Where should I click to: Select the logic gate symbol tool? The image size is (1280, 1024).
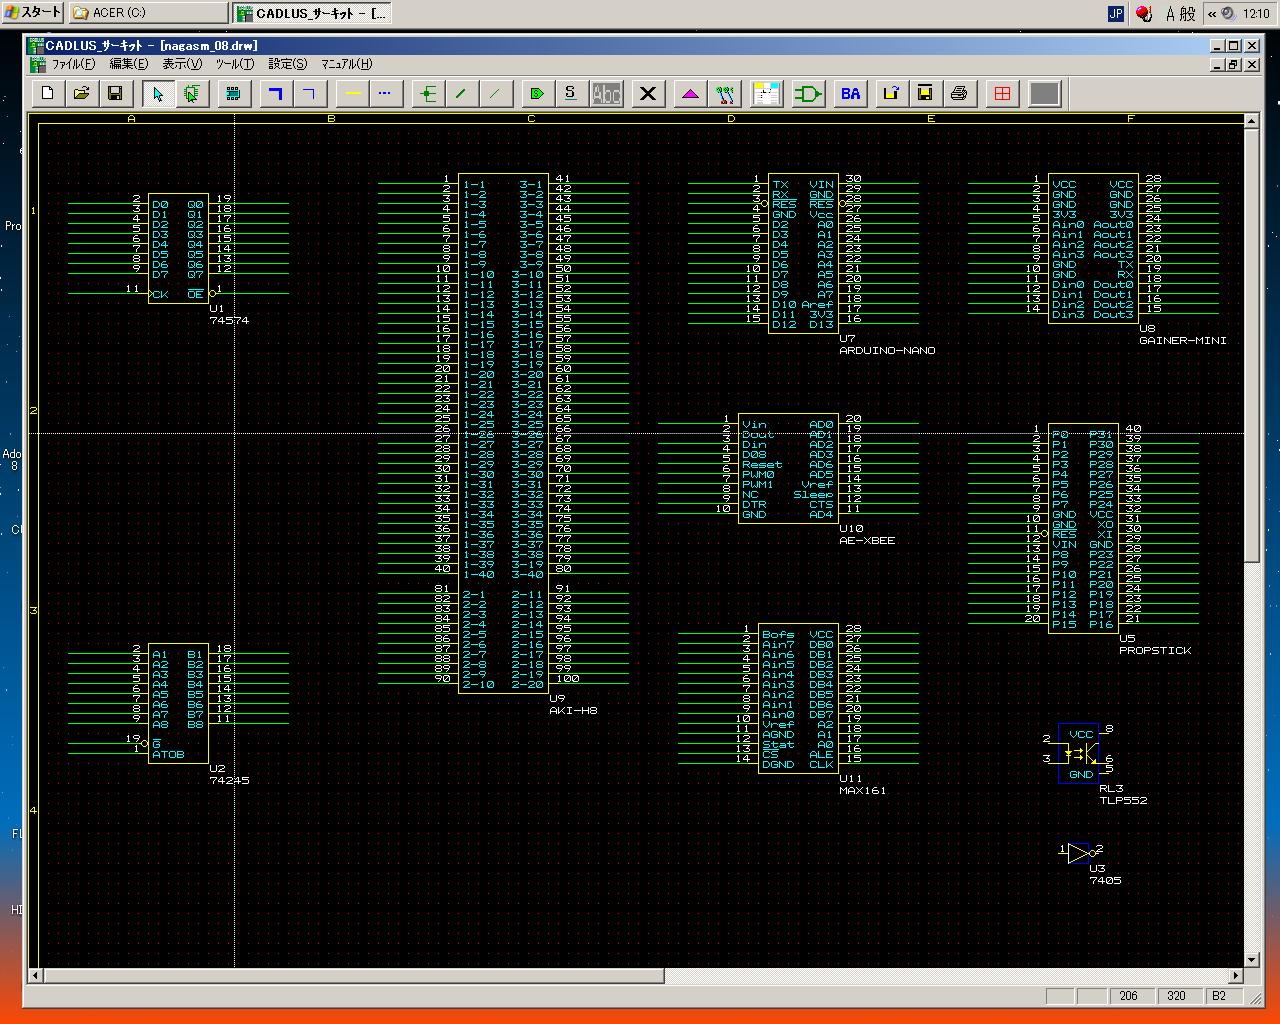pos(807,94)
